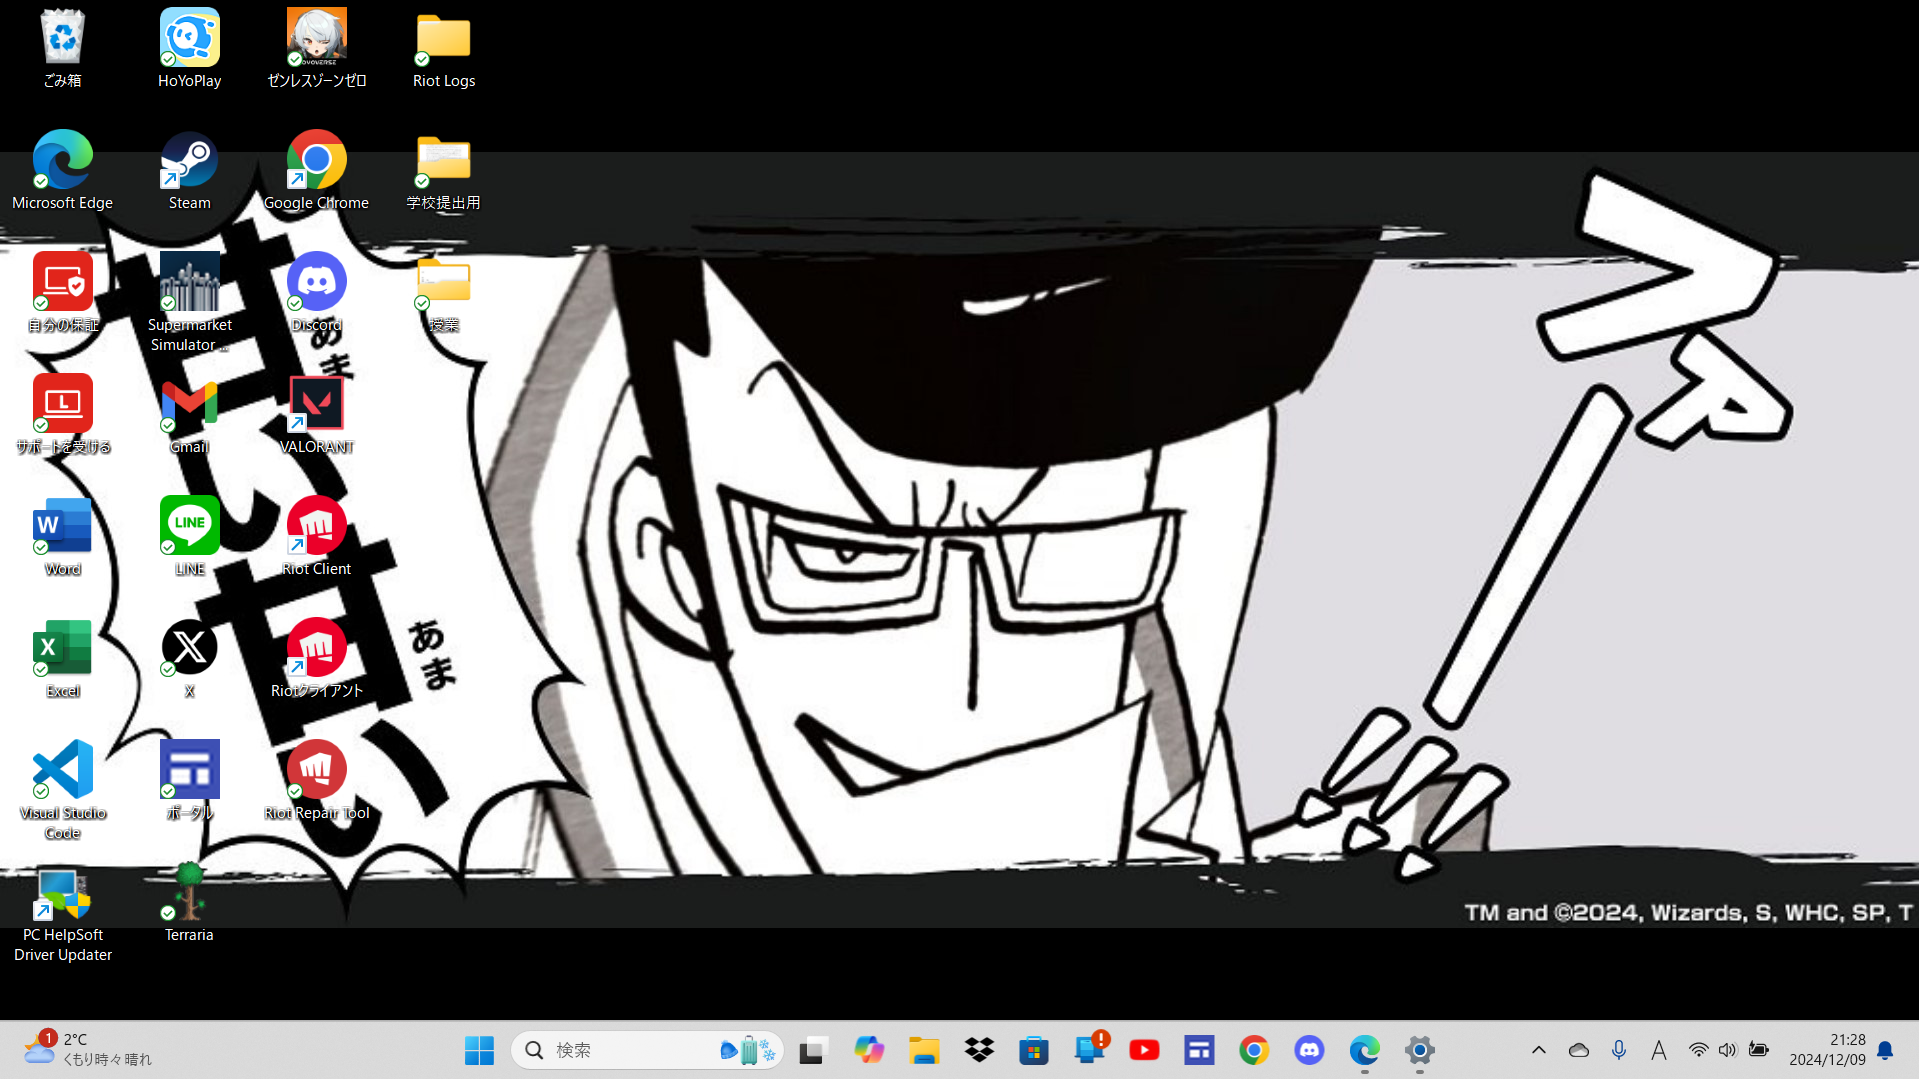1919x1079 pixels.
Task: Open Windows Settings from the taskbar
Action: (x=1419, y=1050)
